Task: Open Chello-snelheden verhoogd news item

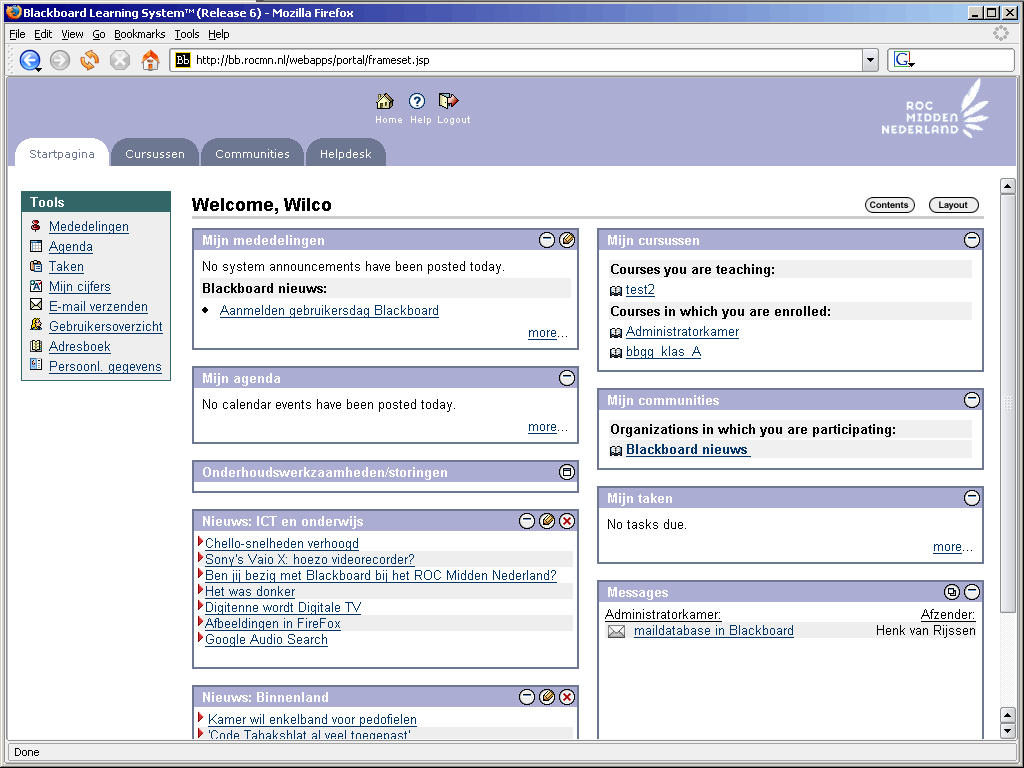Action: 281,543
